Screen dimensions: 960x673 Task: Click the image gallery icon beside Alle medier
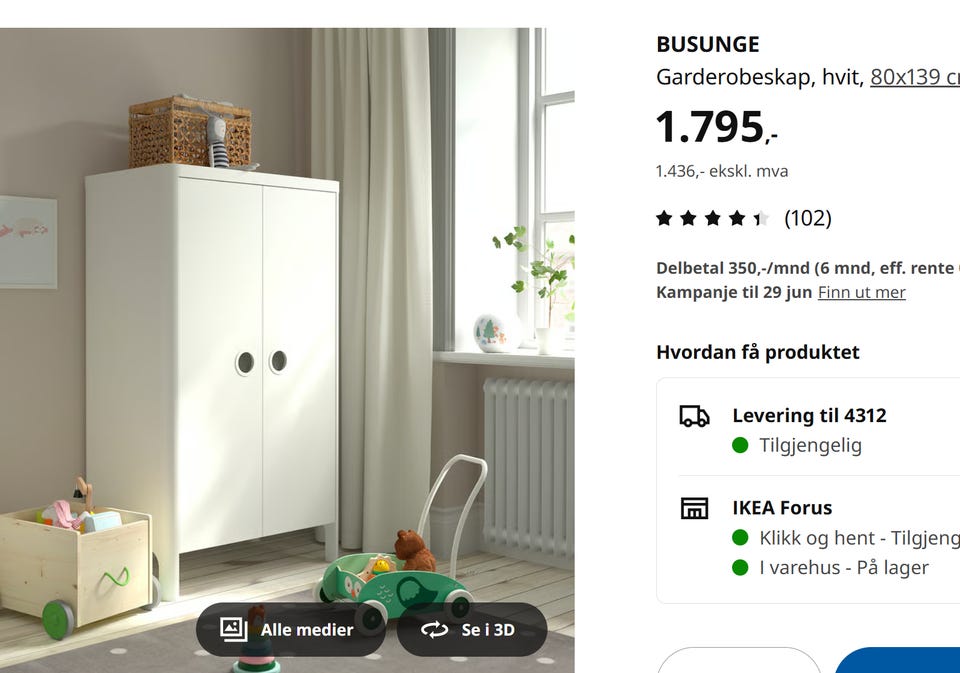pos(234,629)
